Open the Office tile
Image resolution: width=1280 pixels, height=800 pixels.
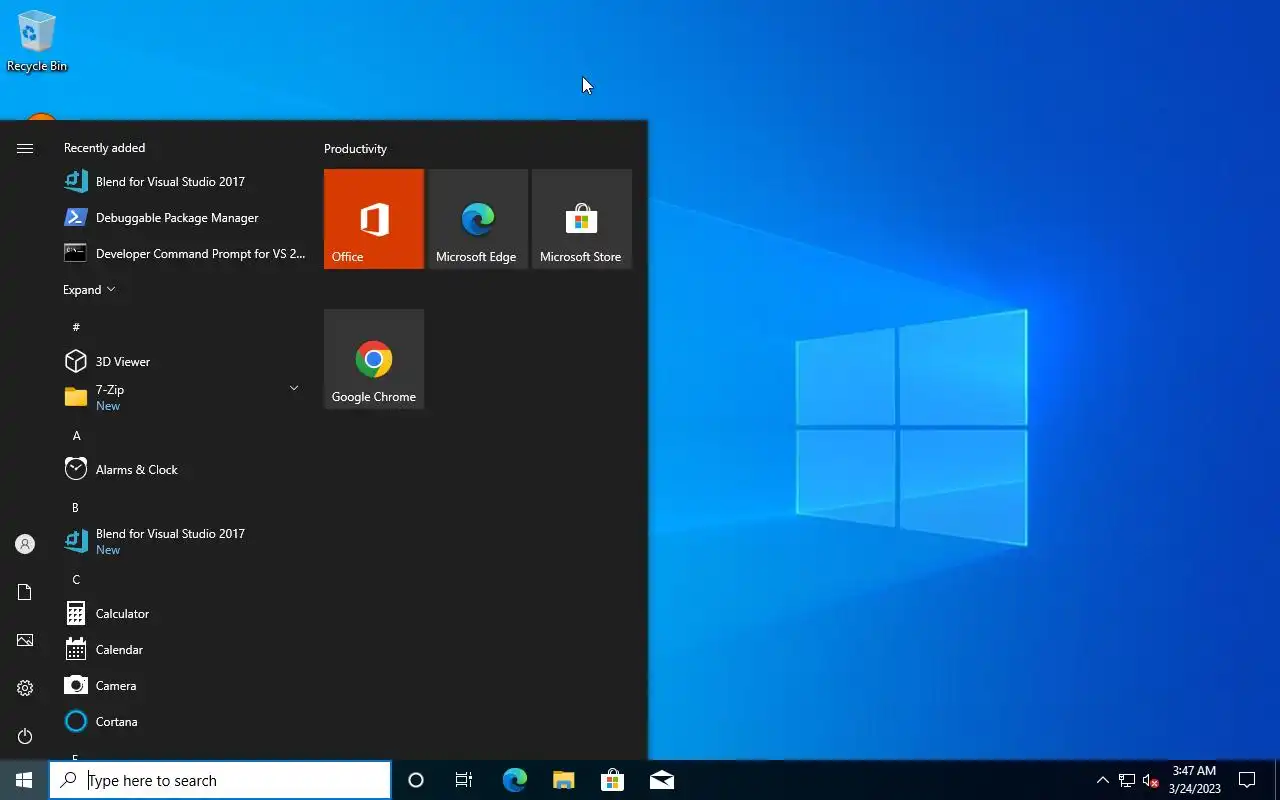[x=374, y=219]
